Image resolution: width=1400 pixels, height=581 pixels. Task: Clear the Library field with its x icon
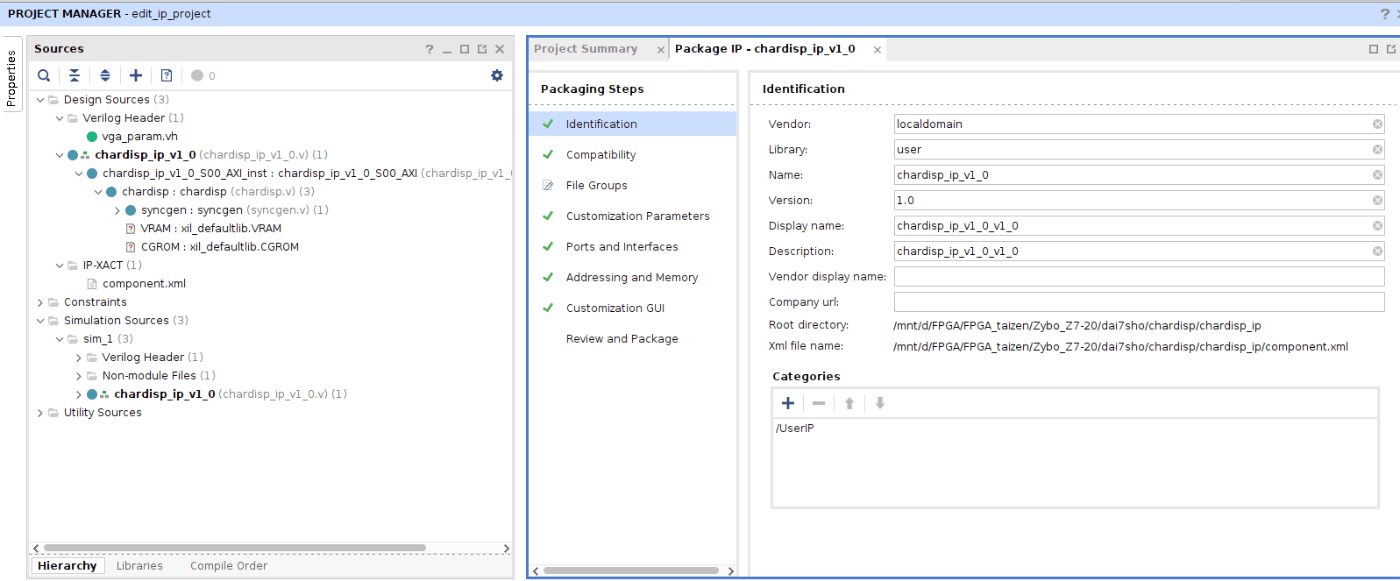click(1377, 149)
